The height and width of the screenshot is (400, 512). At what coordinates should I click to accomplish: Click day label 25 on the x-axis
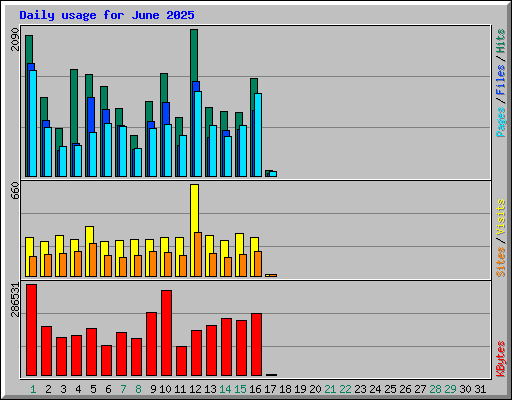point(390,389)
